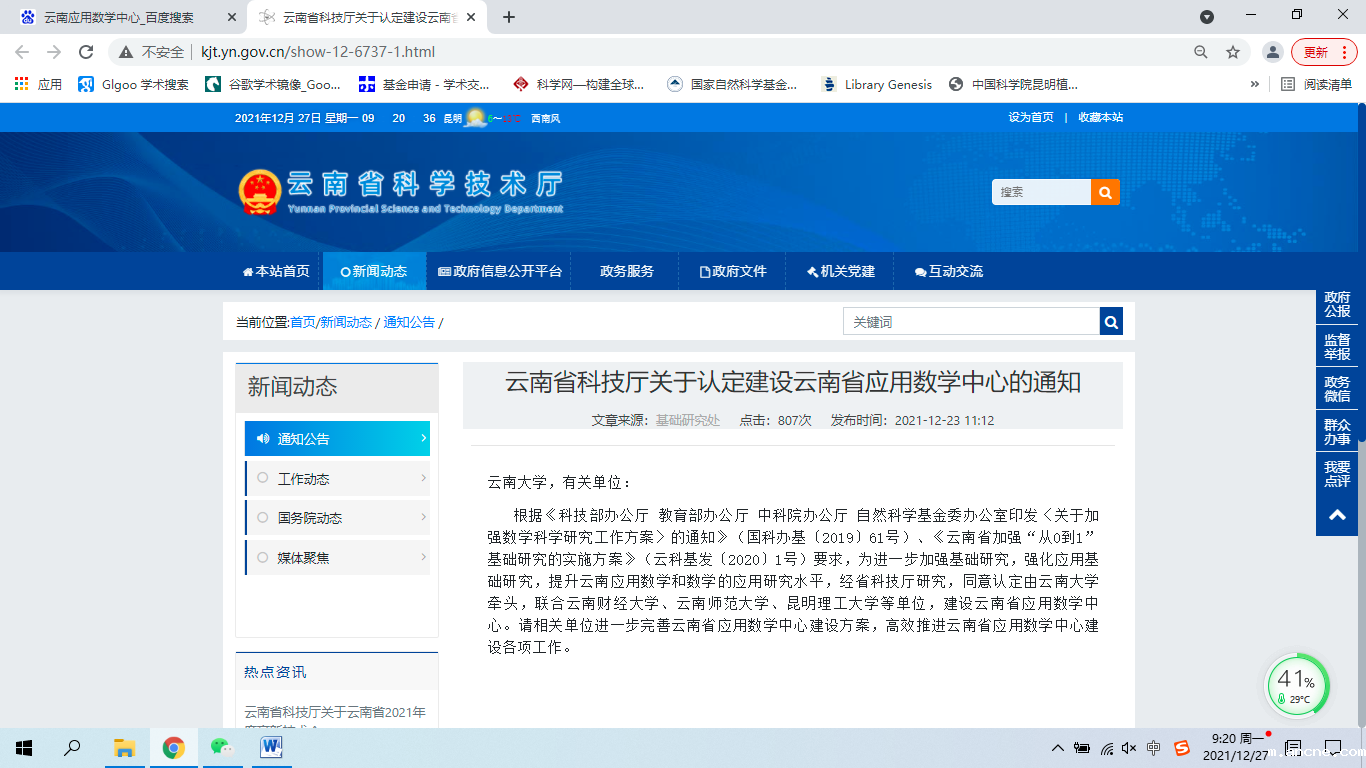This screenshot has height=768, width=1366.
Task: Open a new browser tab
Action: [x=509, y=17]
